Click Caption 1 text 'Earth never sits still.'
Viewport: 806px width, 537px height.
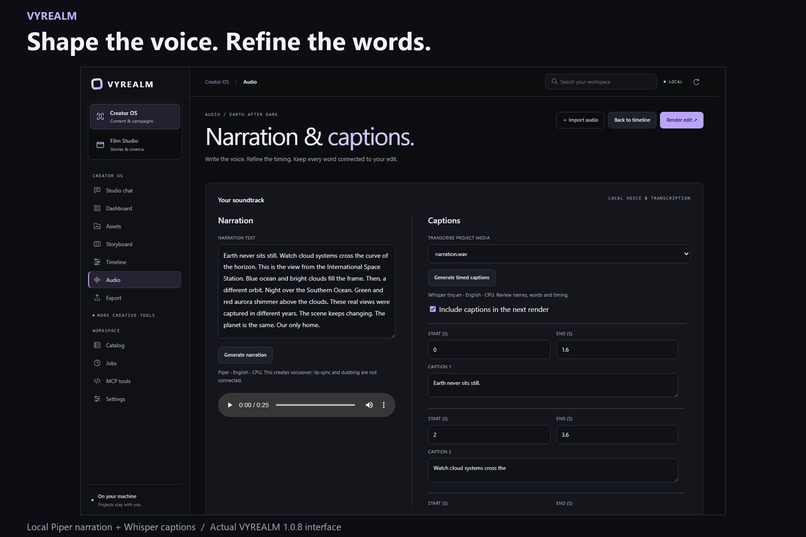(x=553, y=385)
